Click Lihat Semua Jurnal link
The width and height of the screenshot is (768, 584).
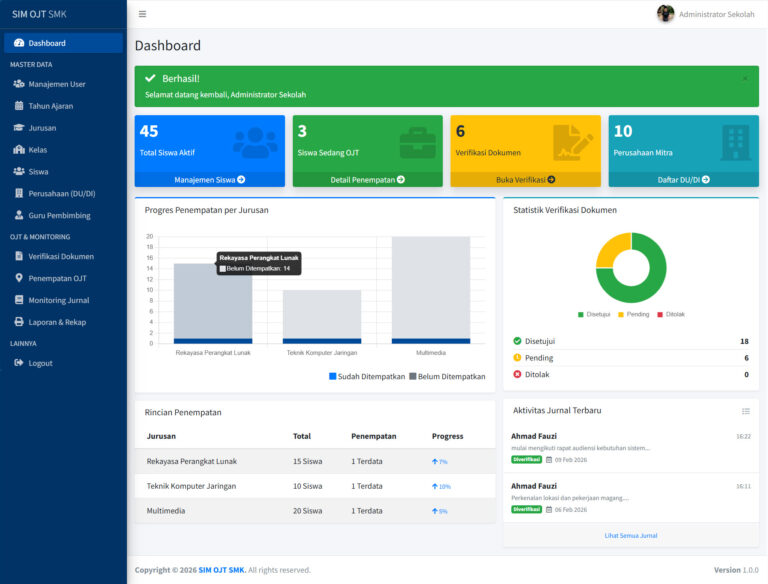pyautogui.click(x=630, y=535)
